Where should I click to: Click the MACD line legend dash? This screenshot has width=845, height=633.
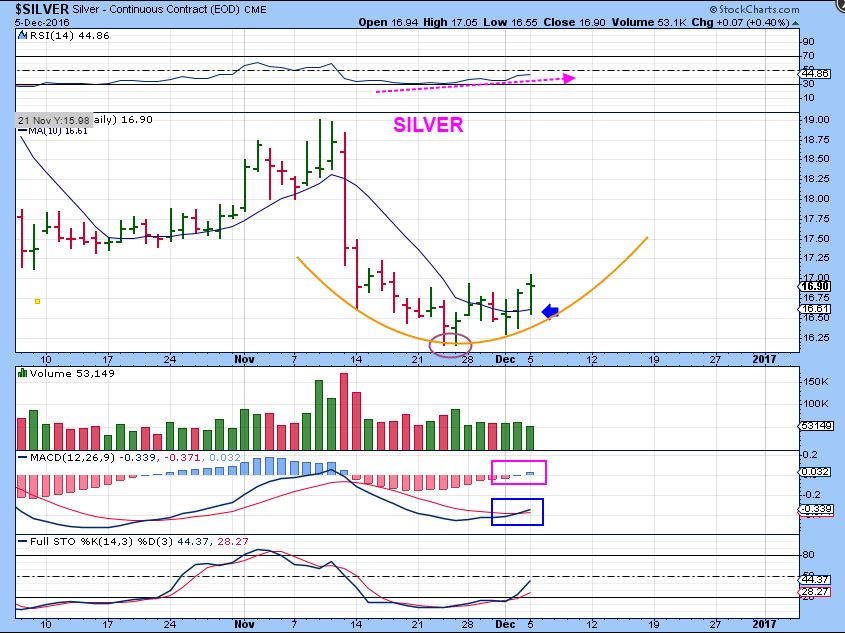pyautogui.click(x=23, y=457)
